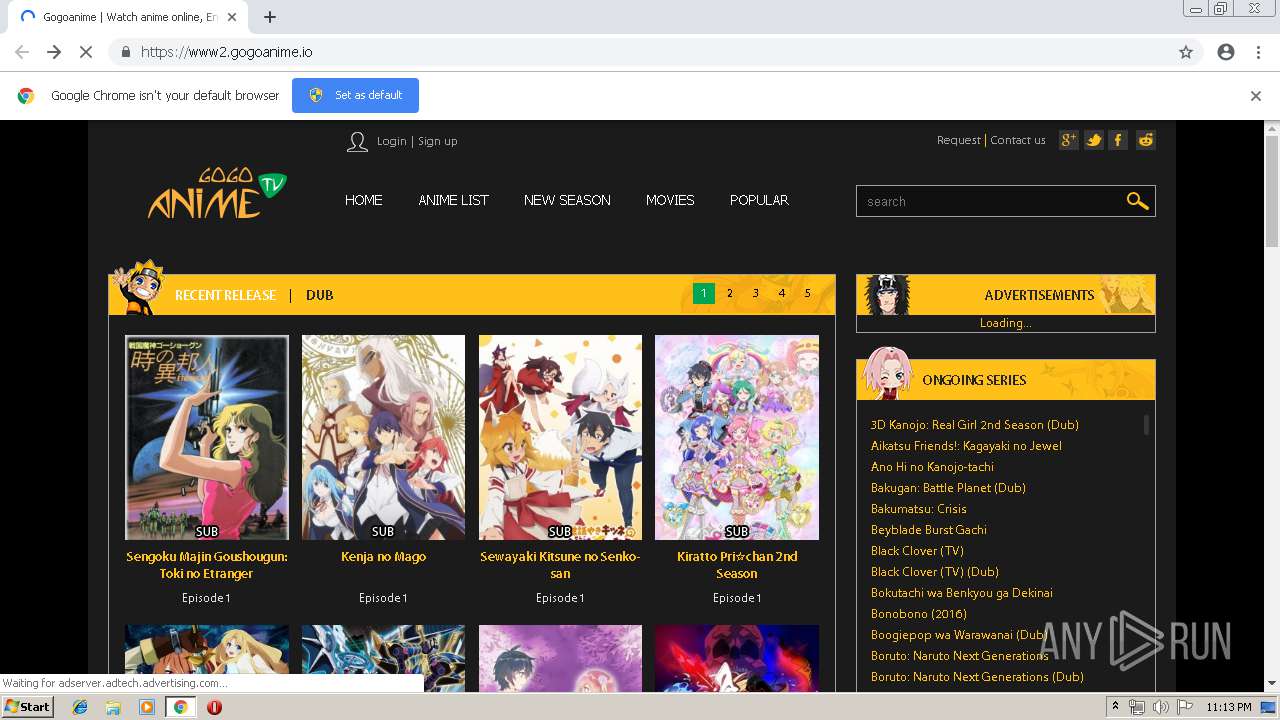The height and width of the screenshot is (720, 1280).
Task: Dismiss the default browser notification bar
Action: tap(1256, 96)
